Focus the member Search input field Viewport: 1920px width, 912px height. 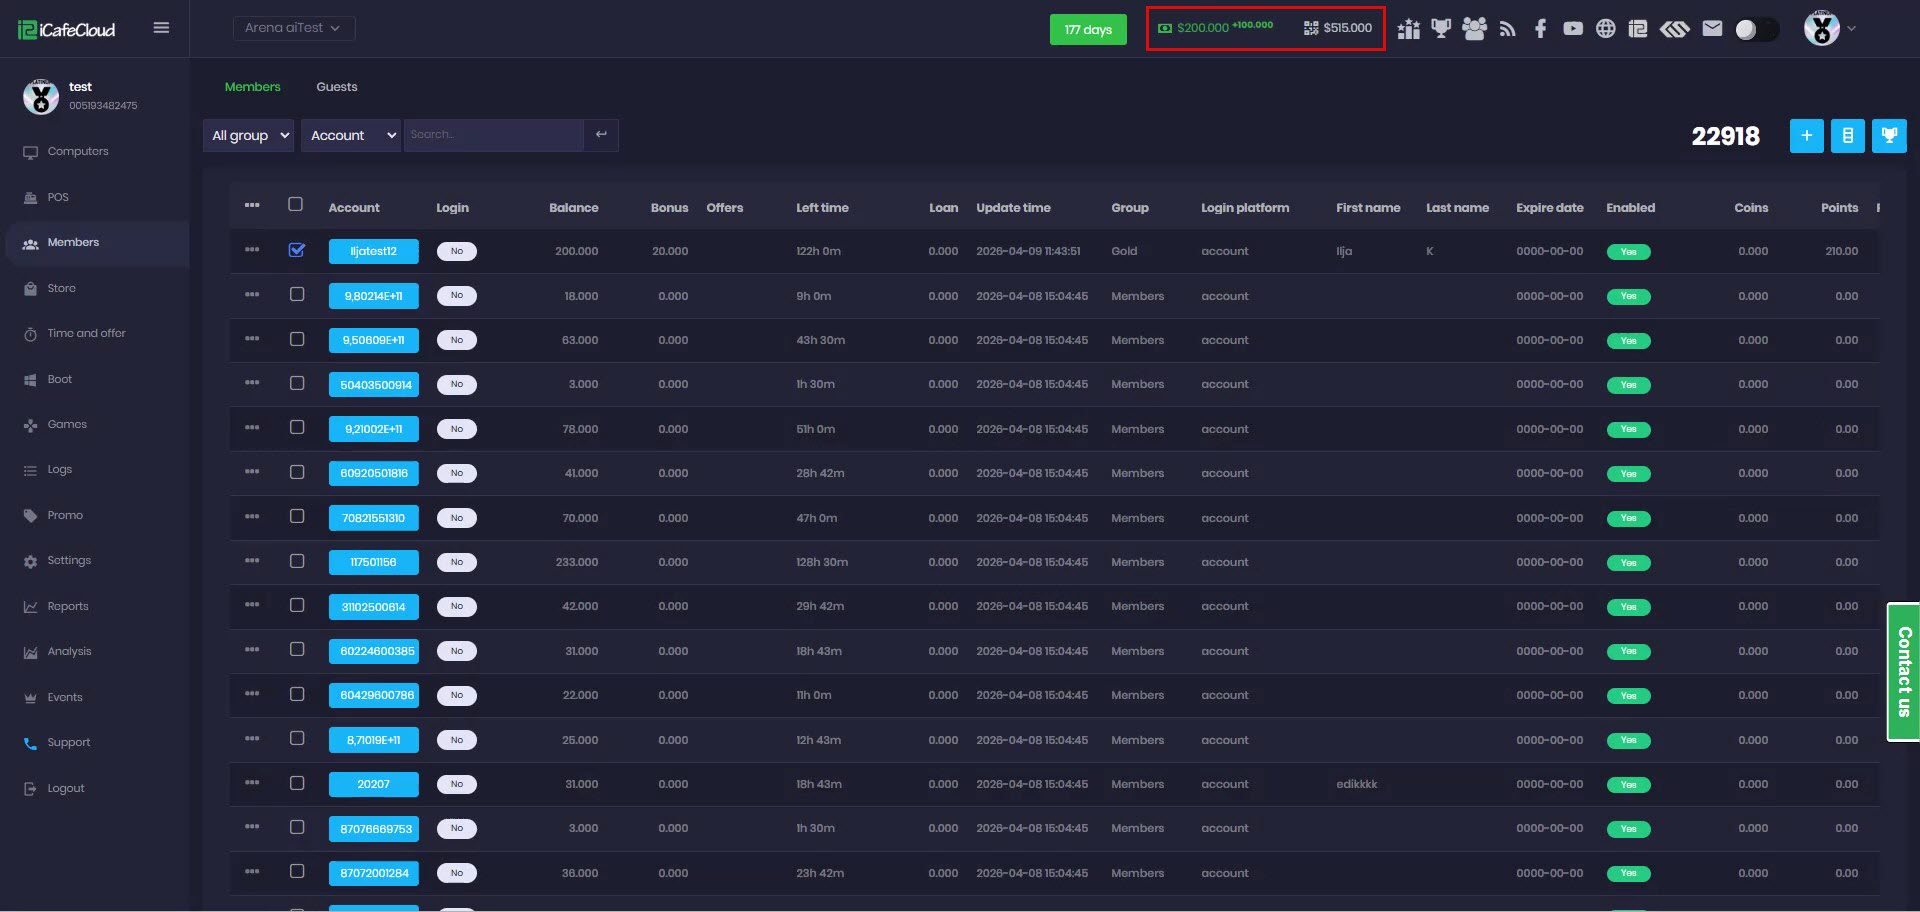click(493, 135)
